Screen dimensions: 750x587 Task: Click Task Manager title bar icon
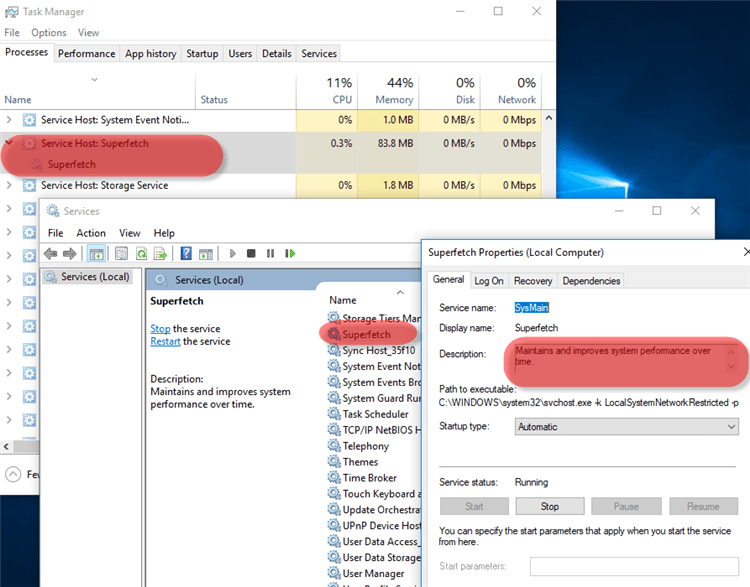(x=11, y=11)
